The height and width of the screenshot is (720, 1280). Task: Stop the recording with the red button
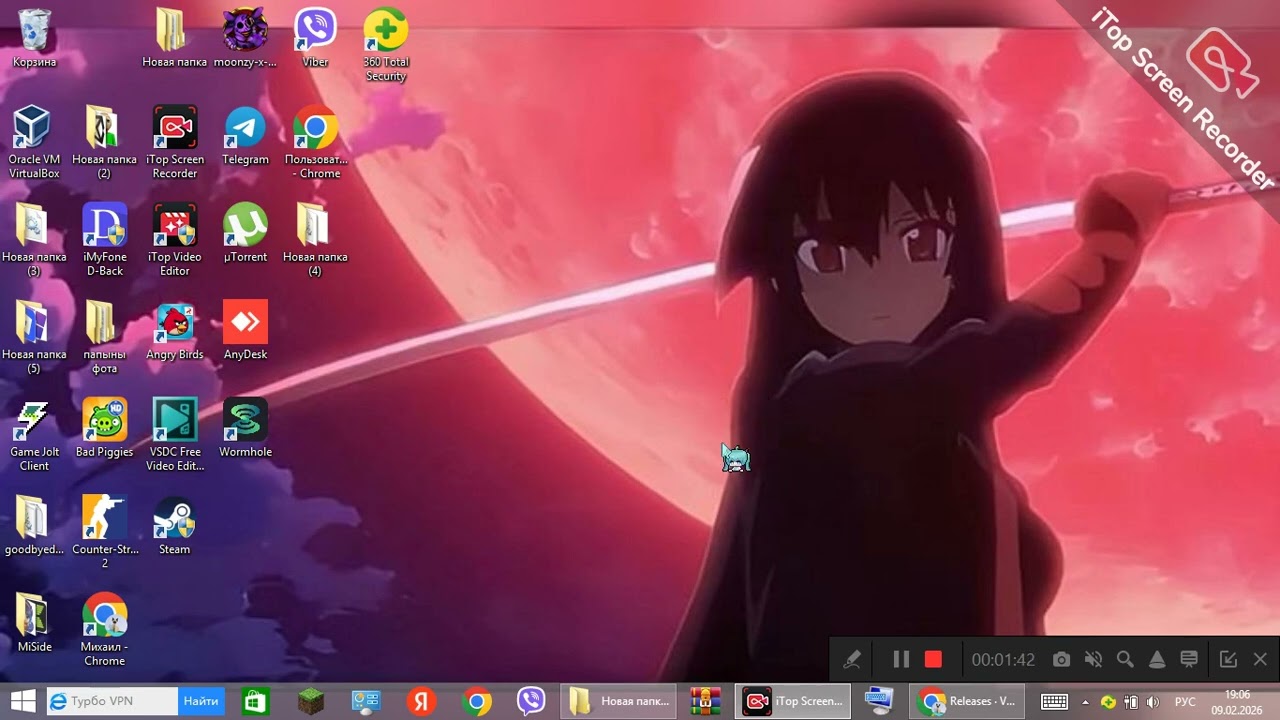pyautogui.click(x=933, y=659)
